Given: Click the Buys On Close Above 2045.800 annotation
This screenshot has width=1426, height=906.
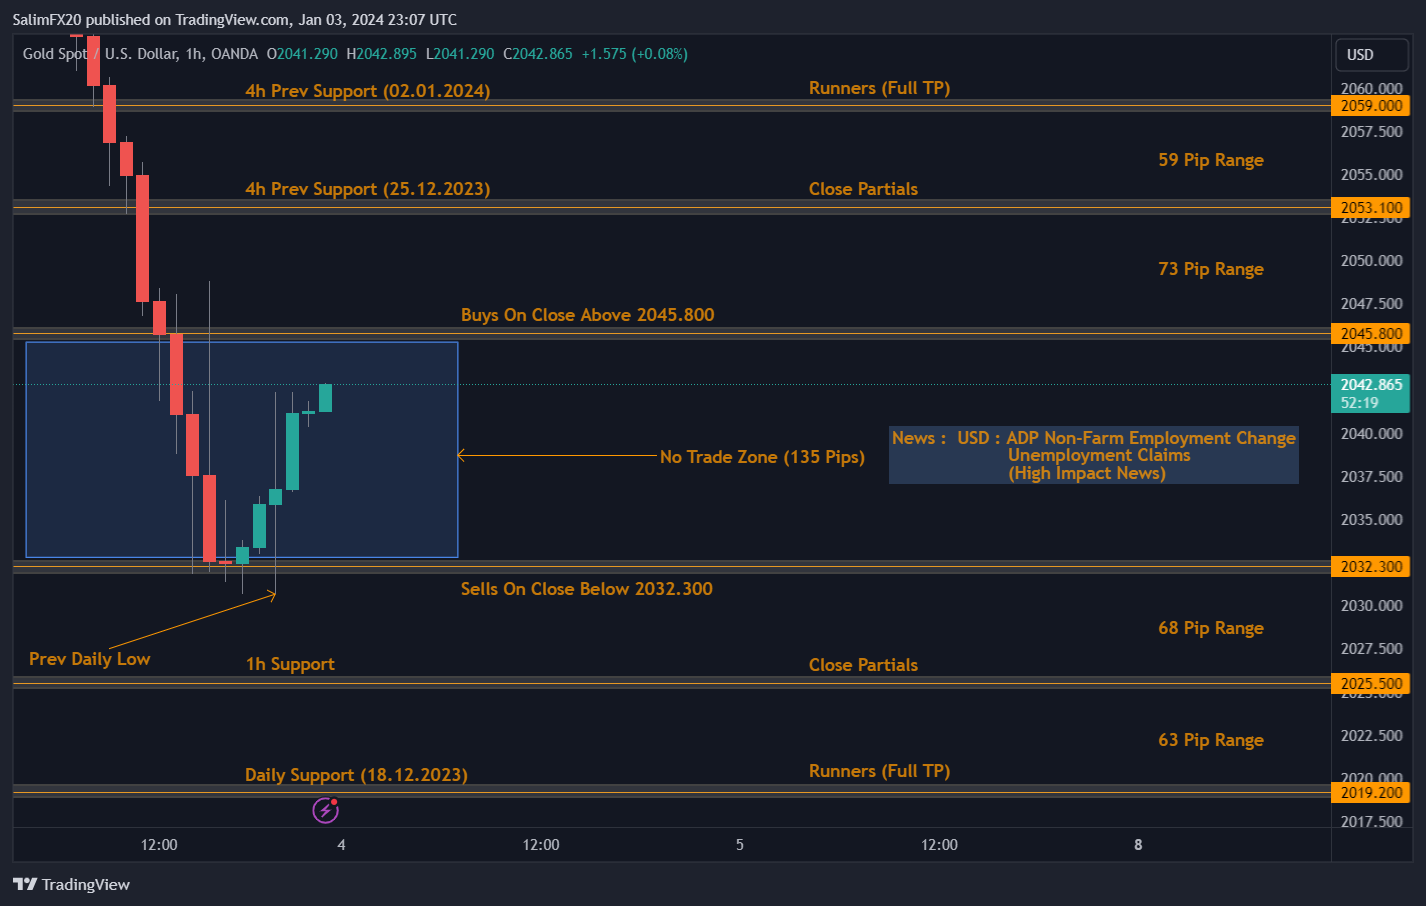Looking at the screenshot, I should 586,314.
